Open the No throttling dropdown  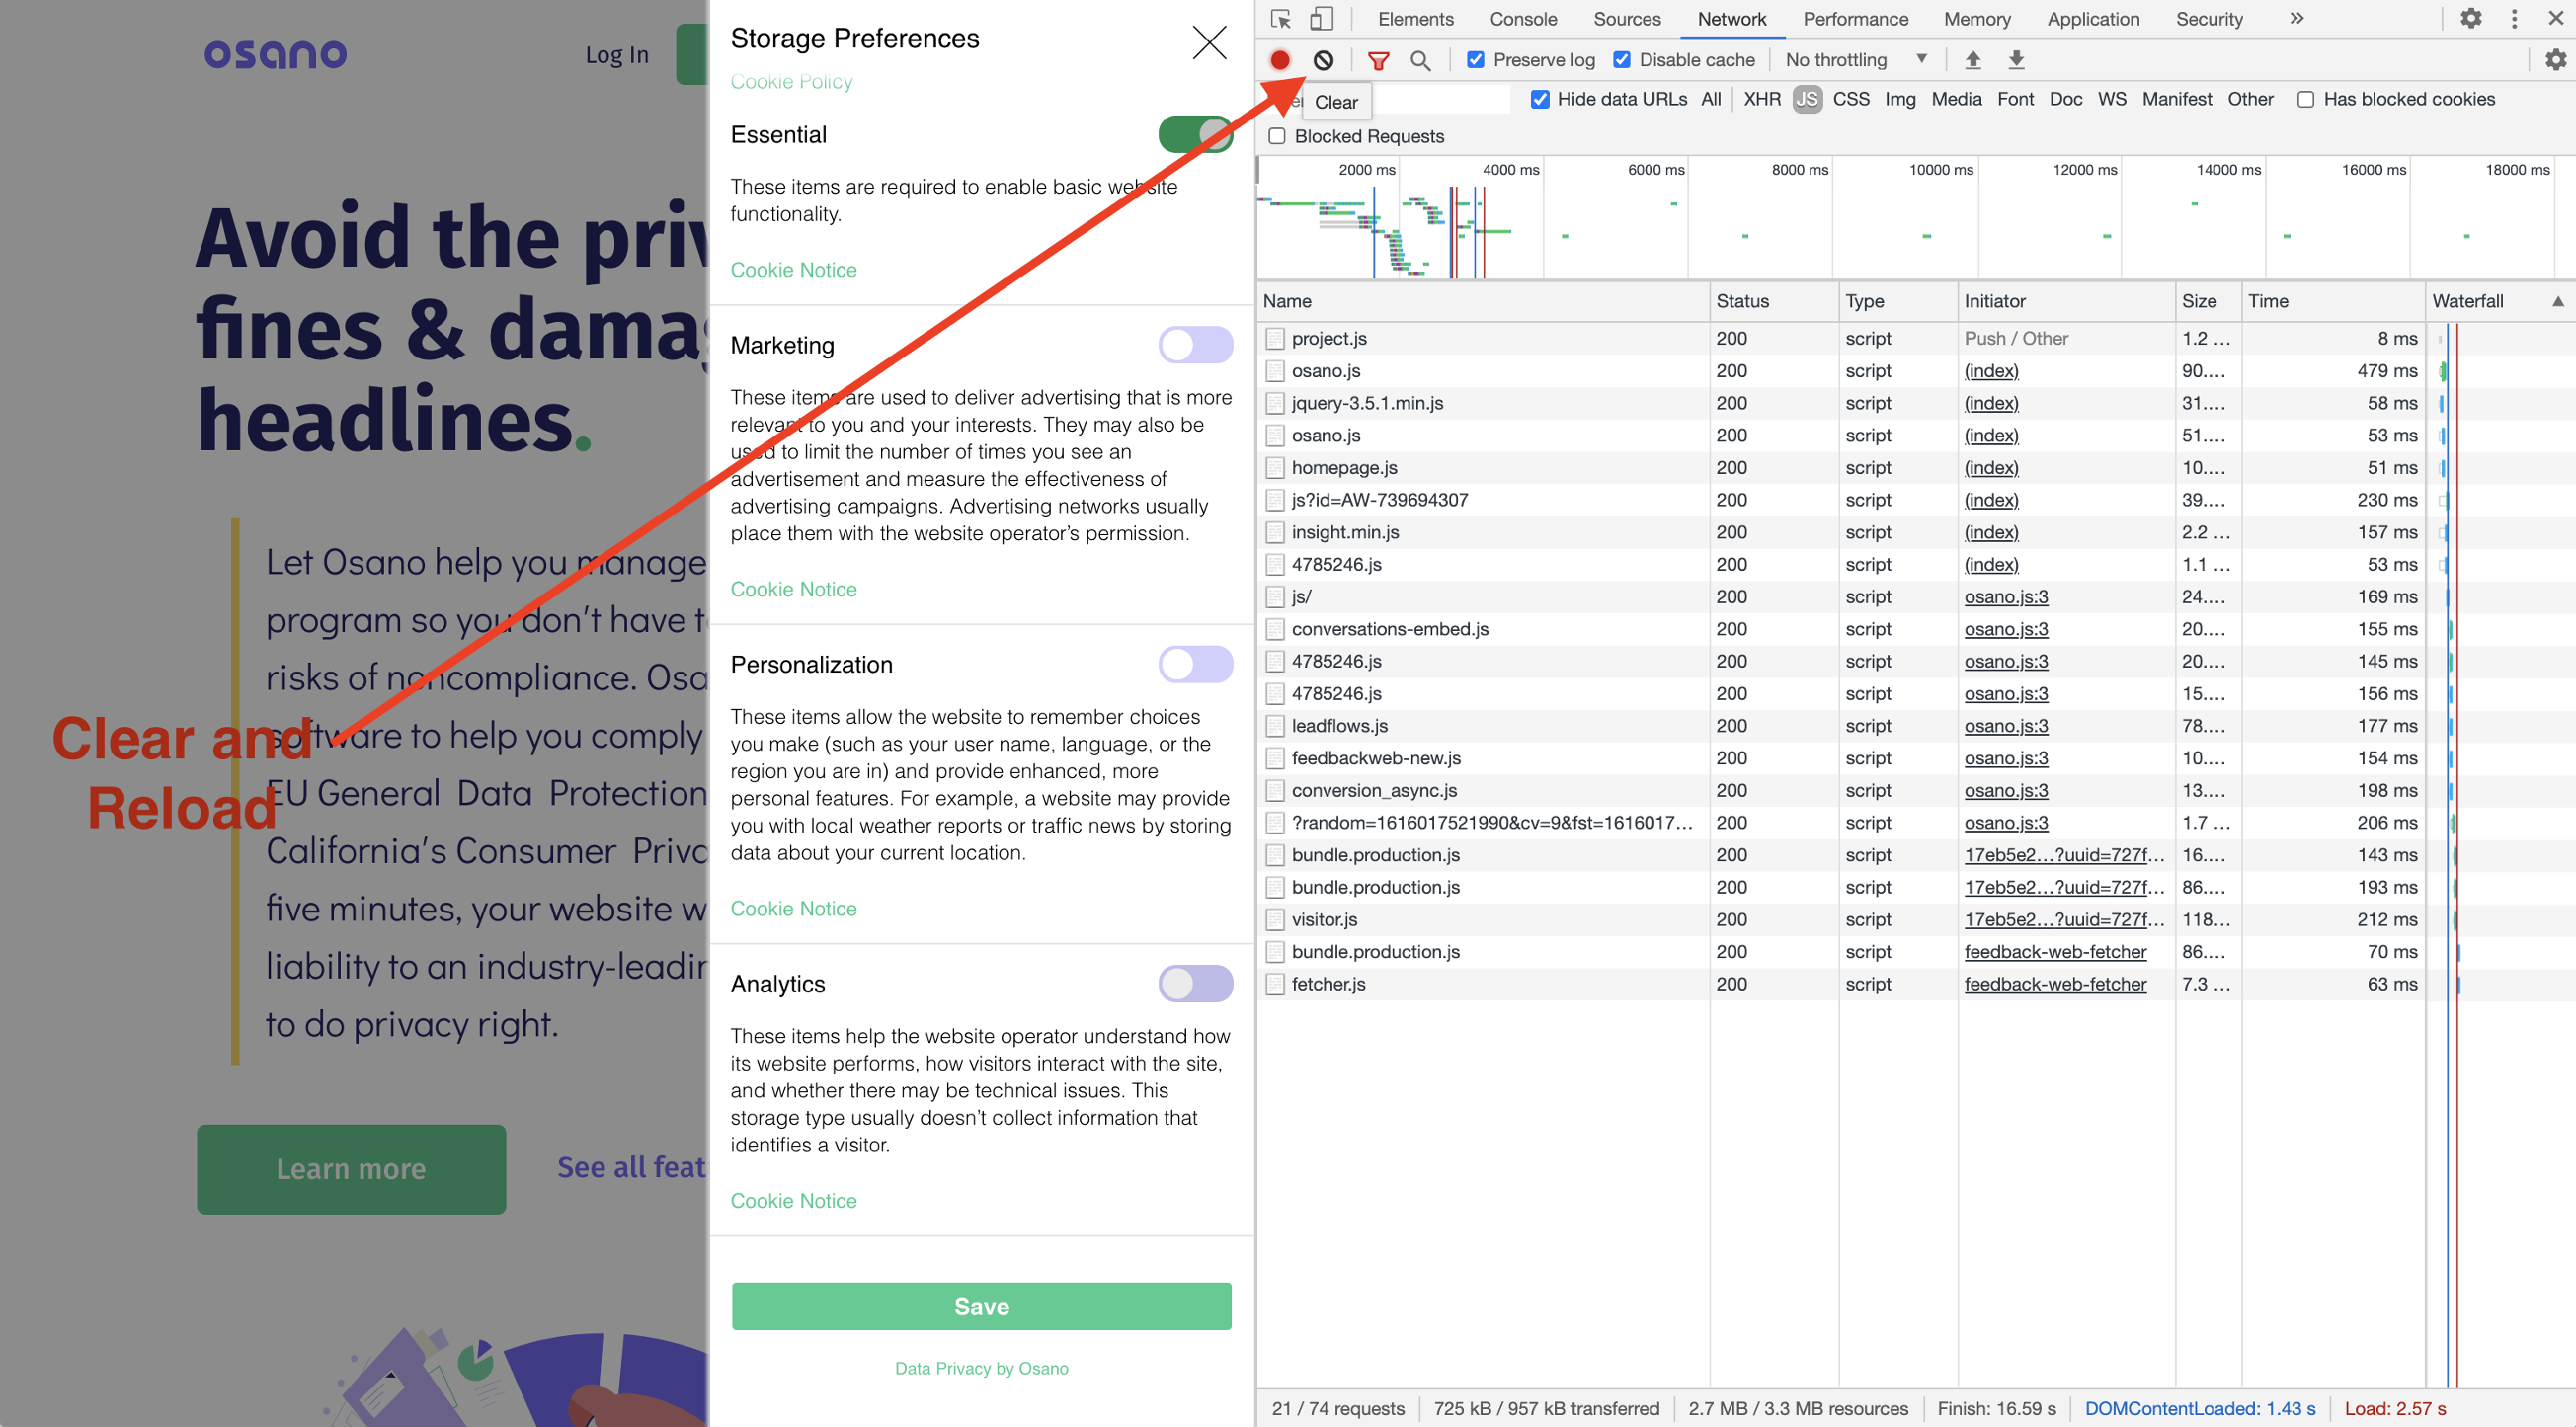coord(1855,59)
